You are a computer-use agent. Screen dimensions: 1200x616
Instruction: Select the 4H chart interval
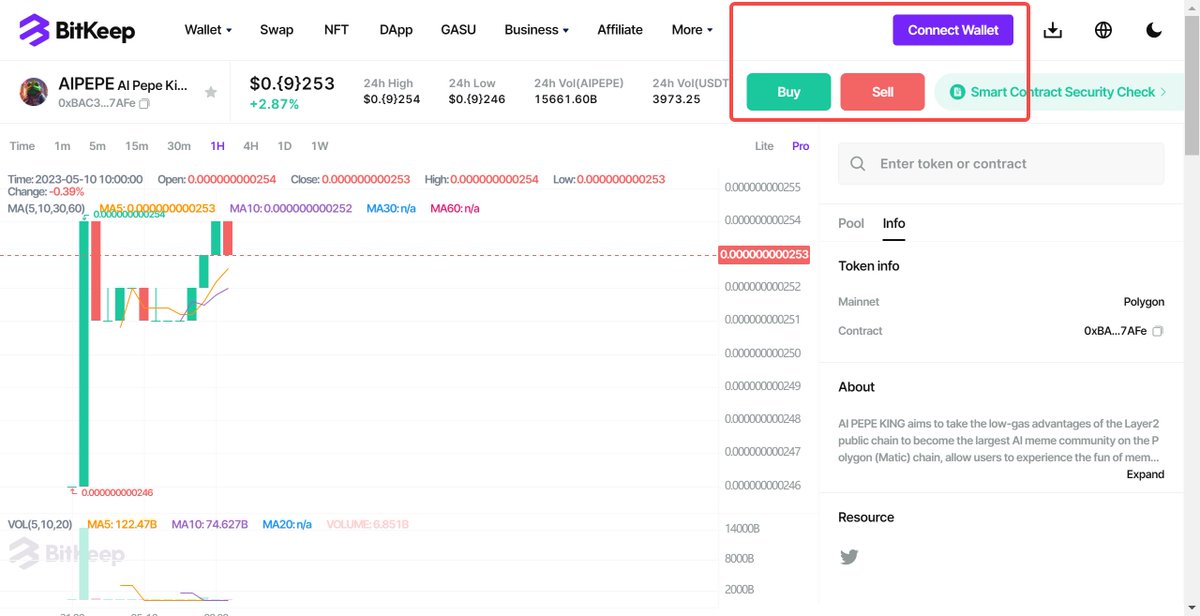click(x=251, y=146)
